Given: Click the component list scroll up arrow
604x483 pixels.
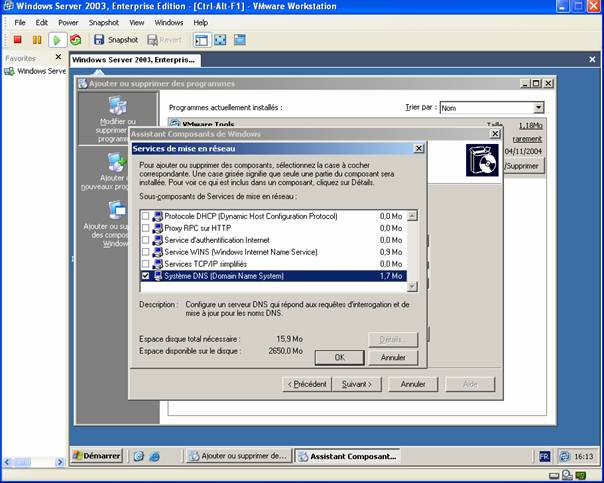Looking at the screenshot, I should [412, 216].
